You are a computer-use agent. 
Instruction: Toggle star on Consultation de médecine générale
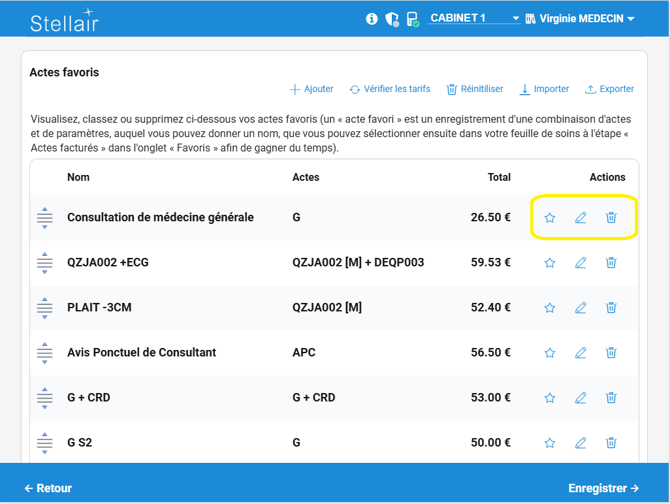(549, 218)
